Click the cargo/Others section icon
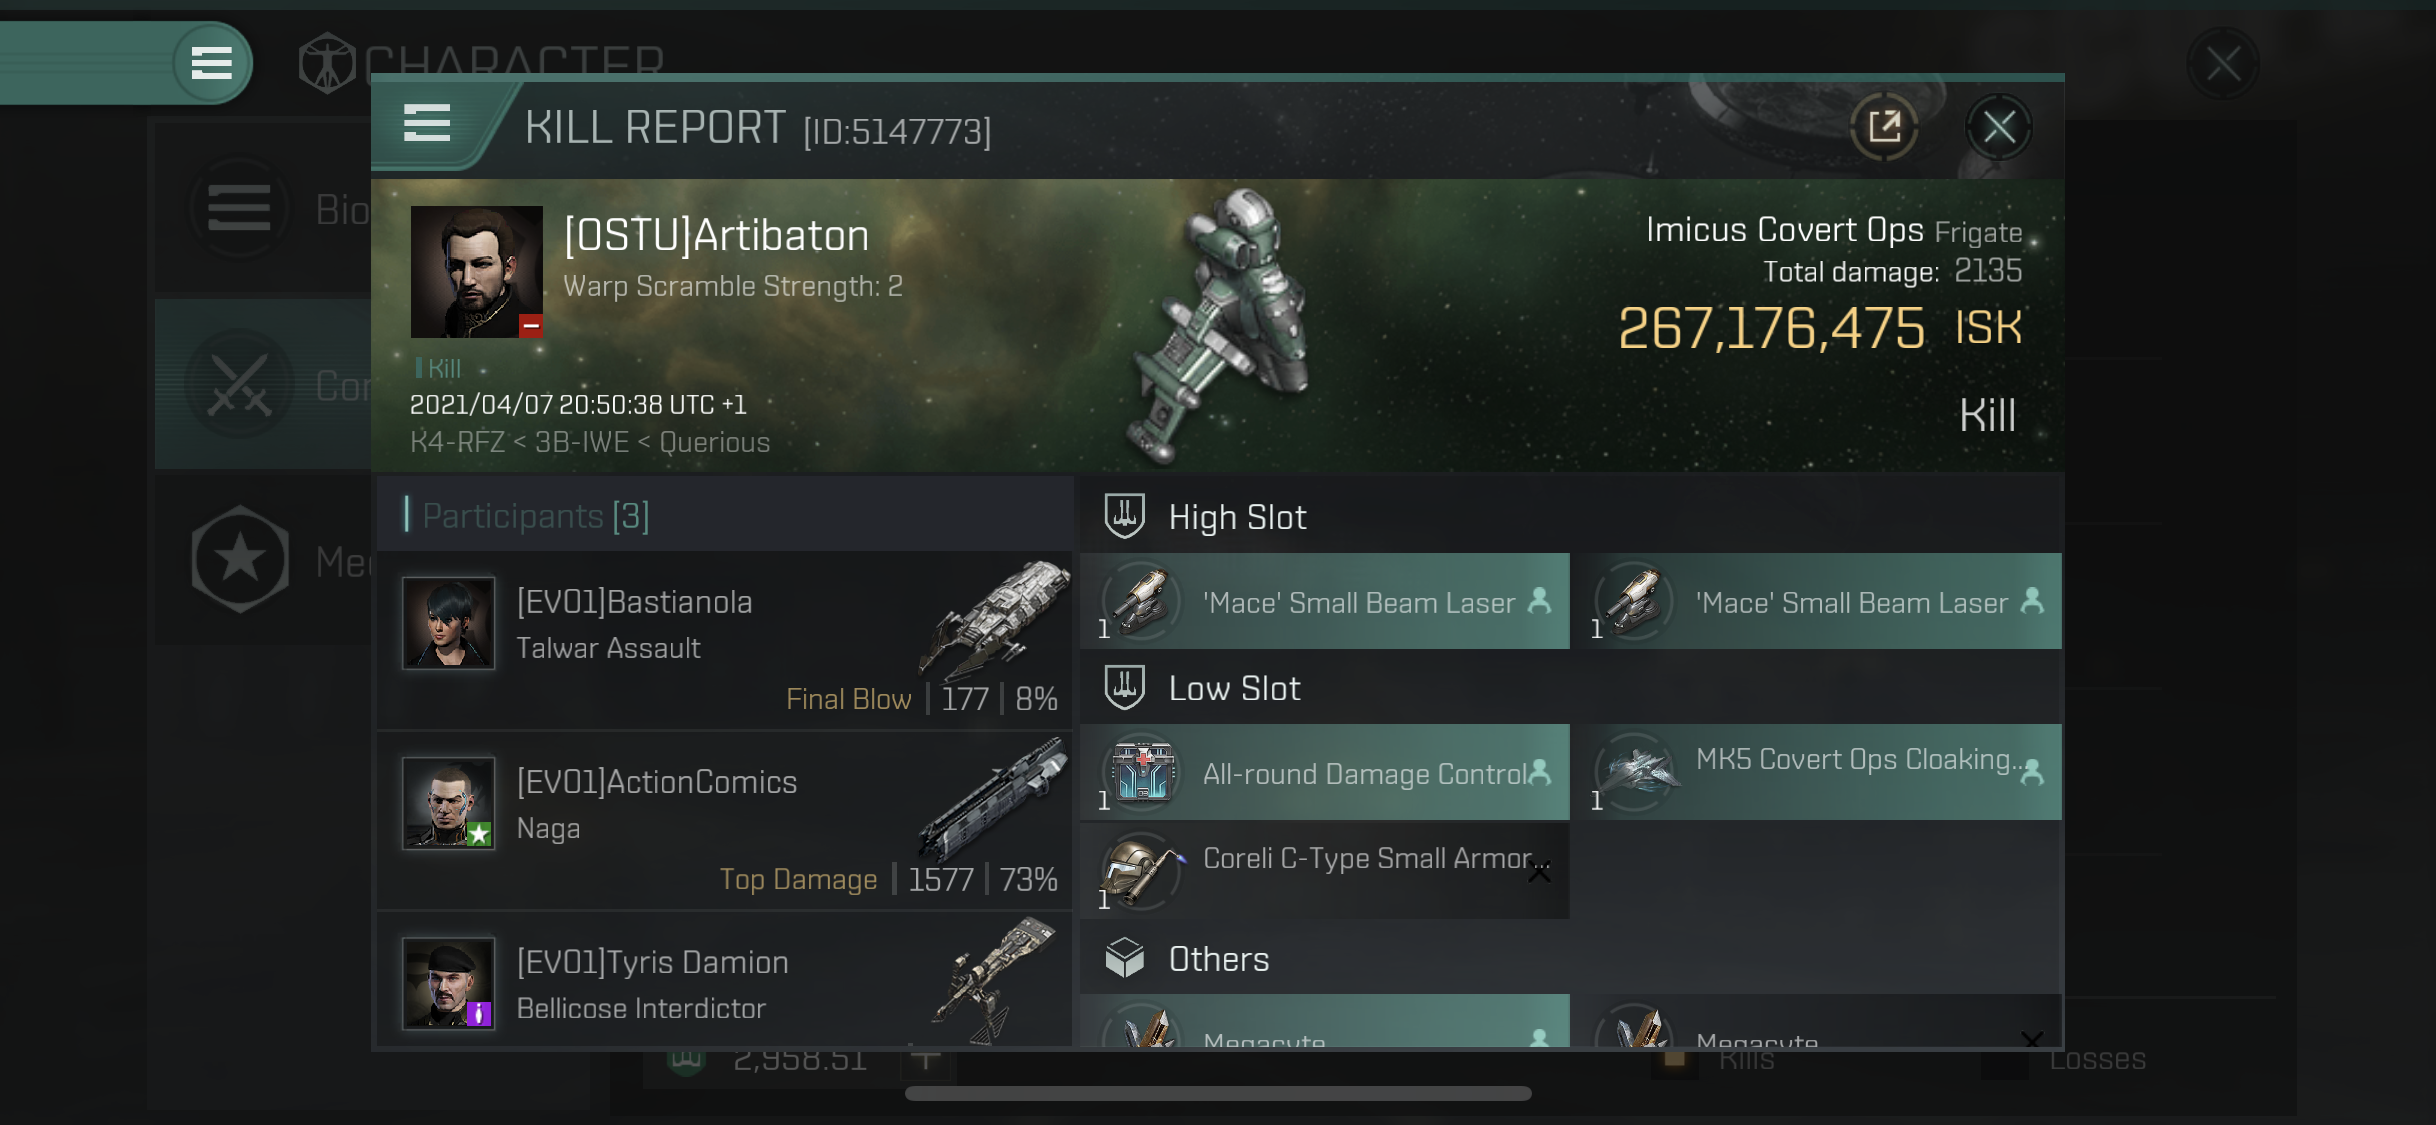 [x=1123, y=957]
